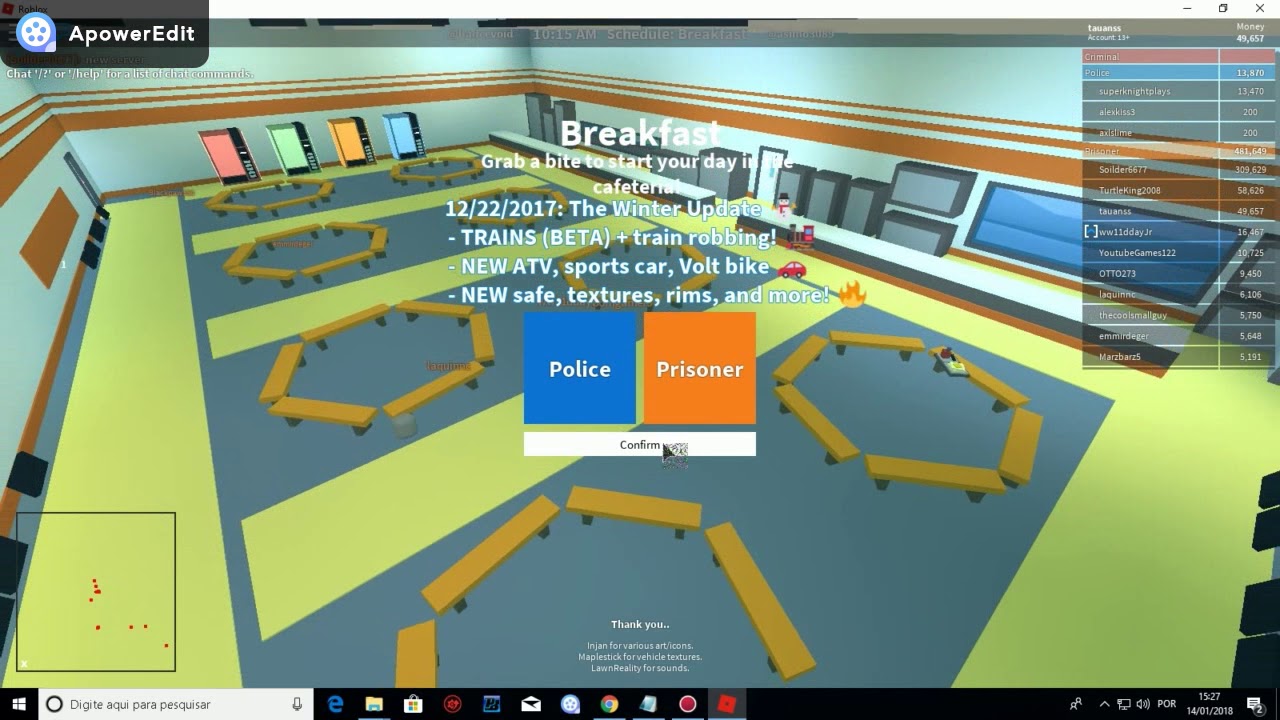
Task: Open Microsoft Store from the taskbar
Action: click(x=413, y=704)
